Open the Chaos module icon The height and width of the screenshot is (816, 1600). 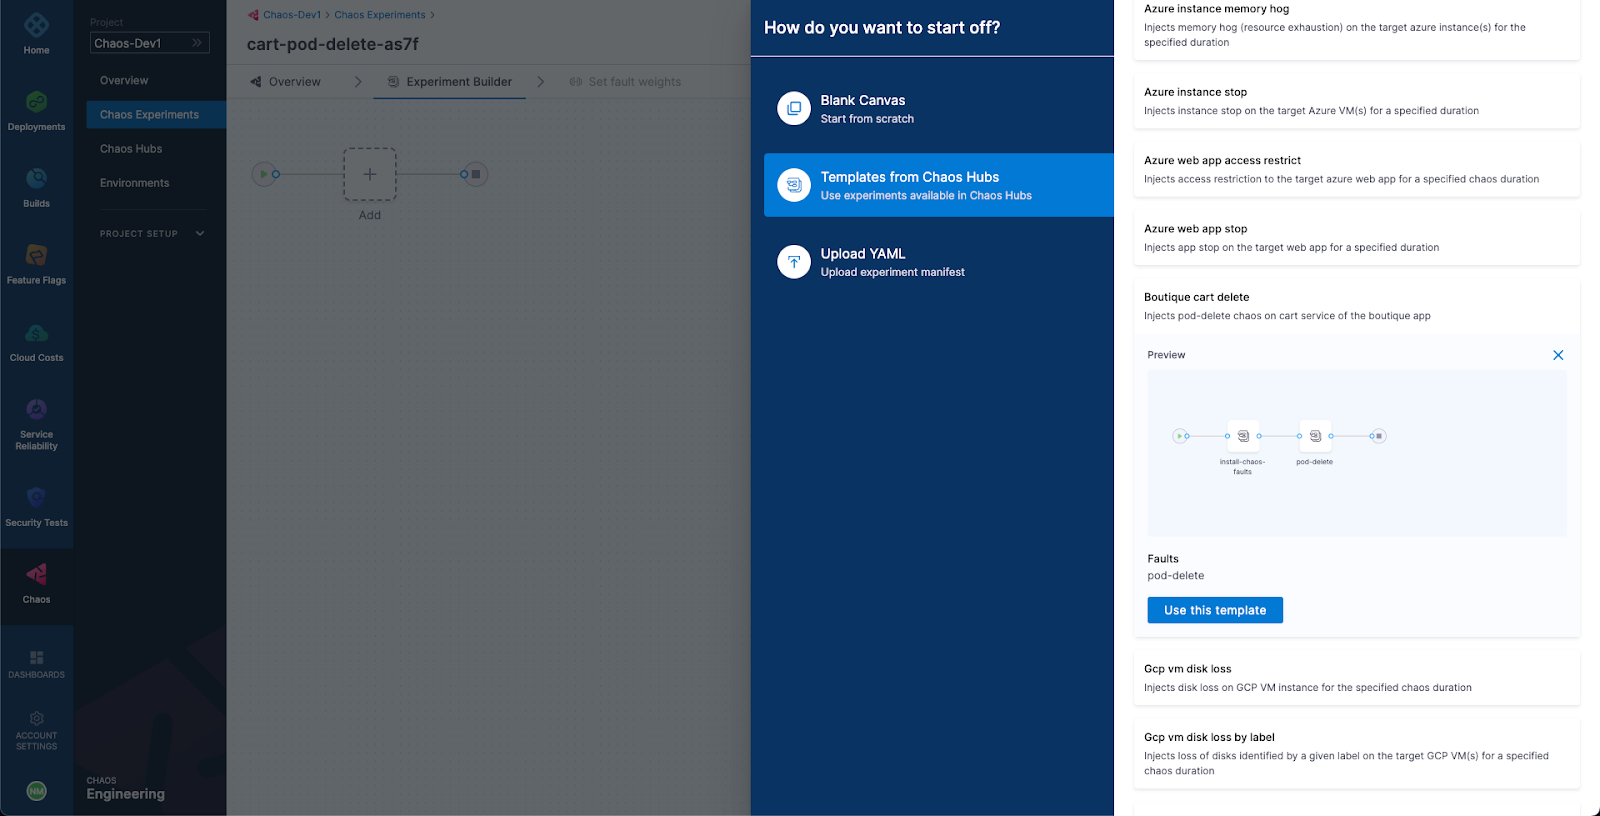(x=36, y=575)
